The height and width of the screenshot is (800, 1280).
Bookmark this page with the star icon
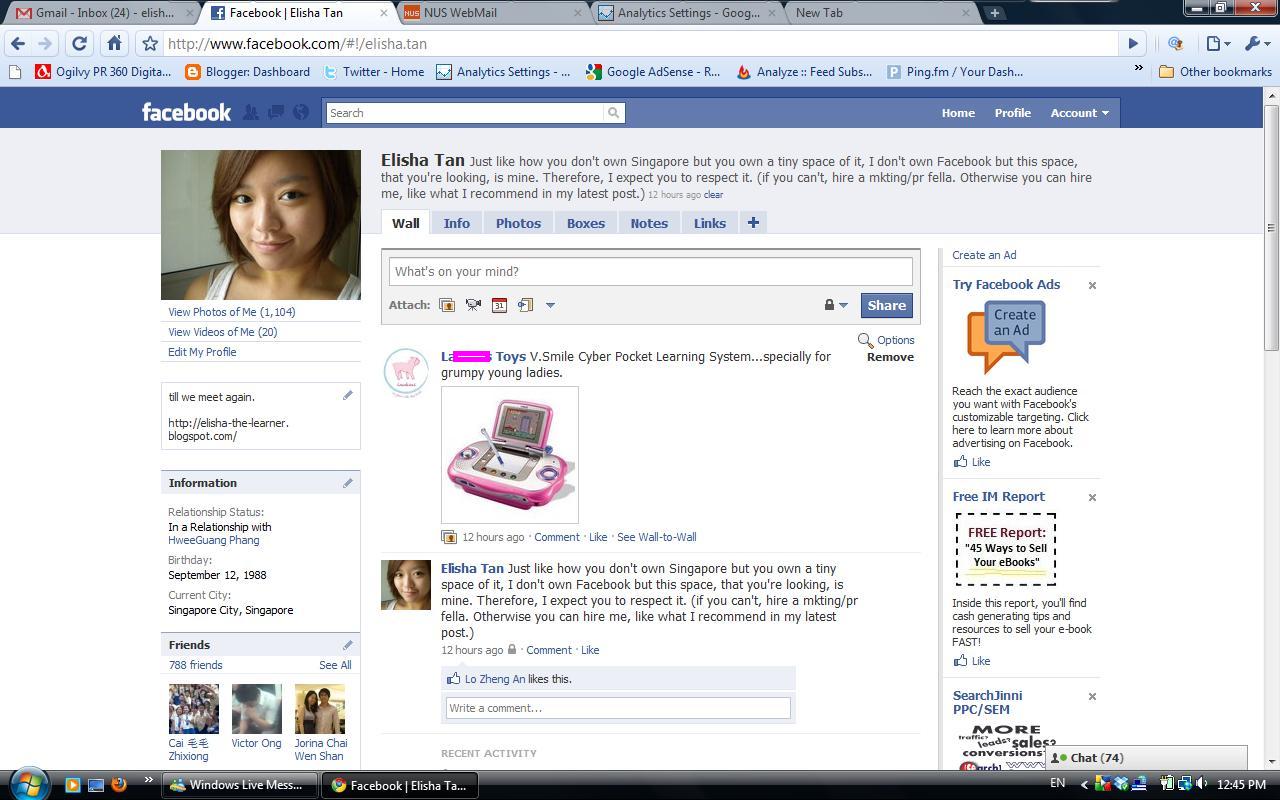pos(150,44)
